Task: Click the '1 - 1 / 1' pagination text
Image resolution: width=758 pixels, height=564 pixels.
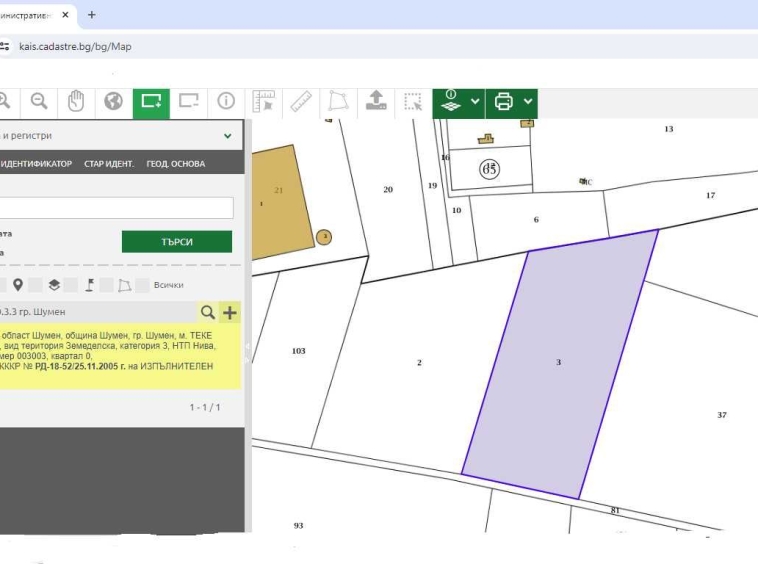Action: pyautogui.click(x=205, y=407)
